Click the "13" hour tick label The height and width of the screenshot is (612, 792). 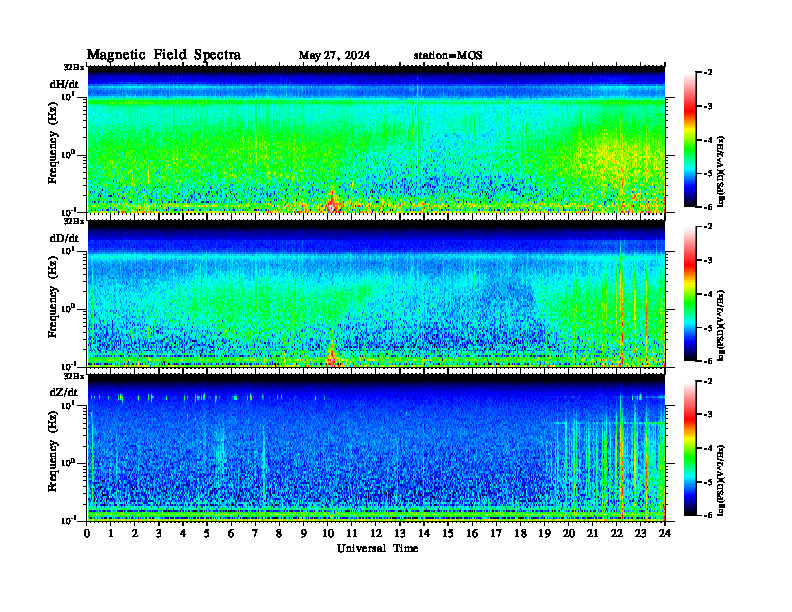(x=400, y=534)
